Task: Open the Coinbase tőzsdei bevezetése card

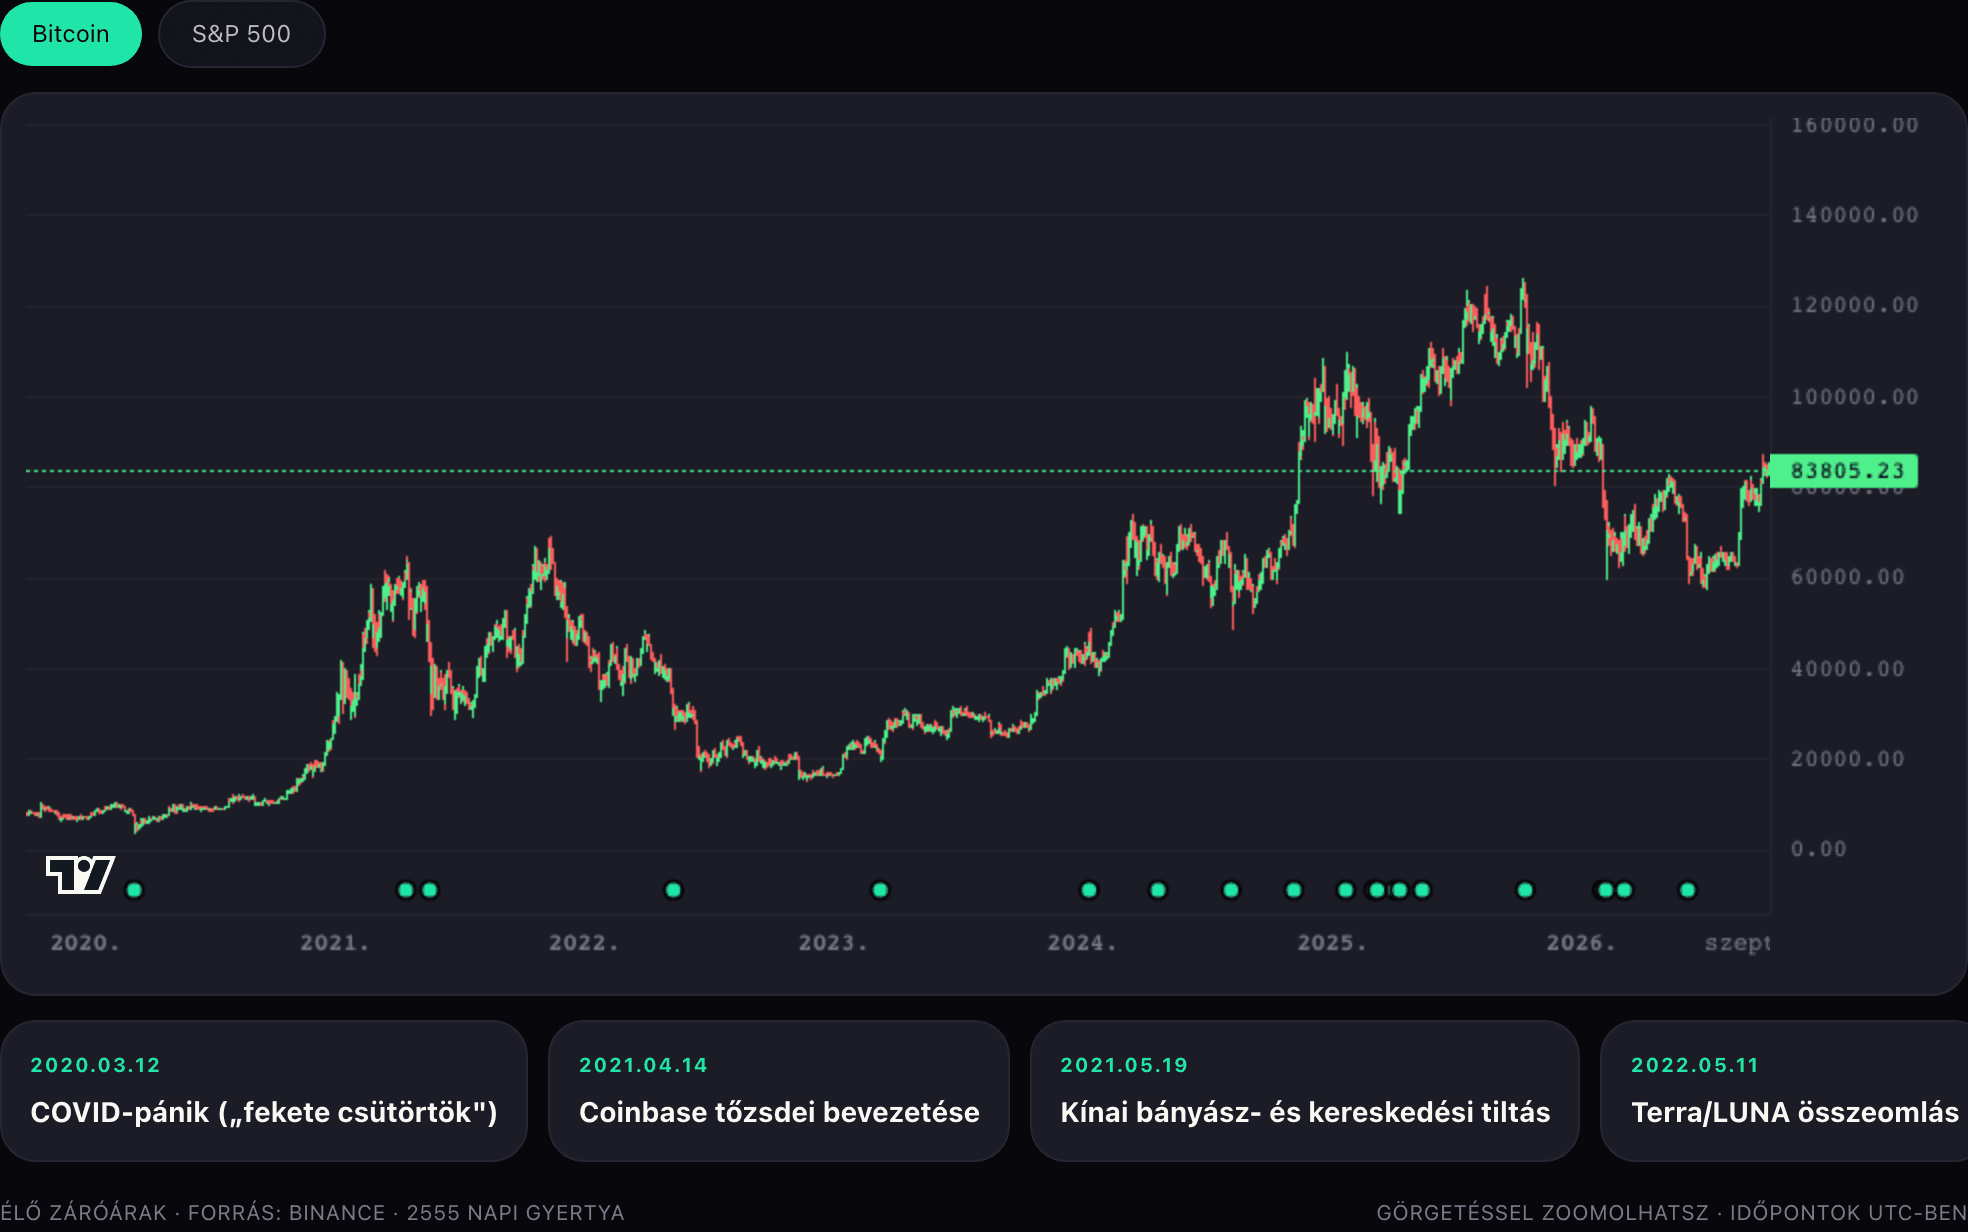Action: tap(779, 1091)
